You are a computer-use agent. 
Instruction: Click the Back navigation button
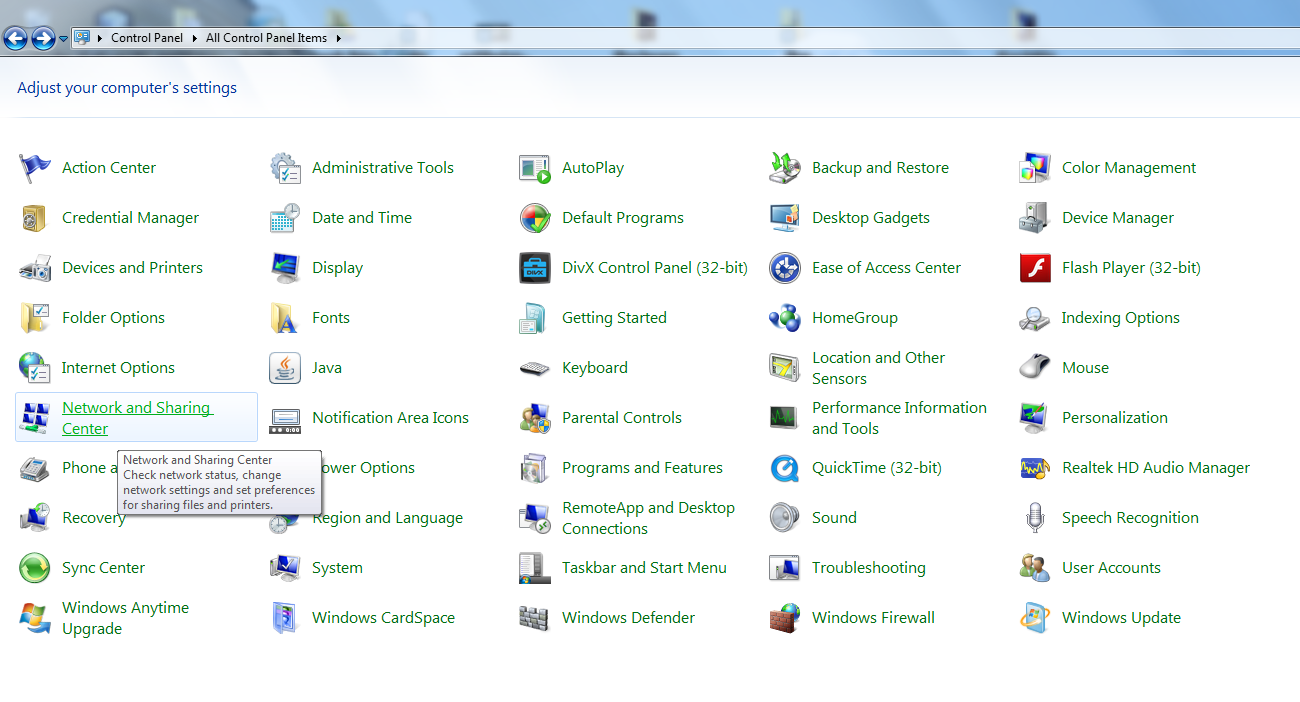tap(16, 39)
